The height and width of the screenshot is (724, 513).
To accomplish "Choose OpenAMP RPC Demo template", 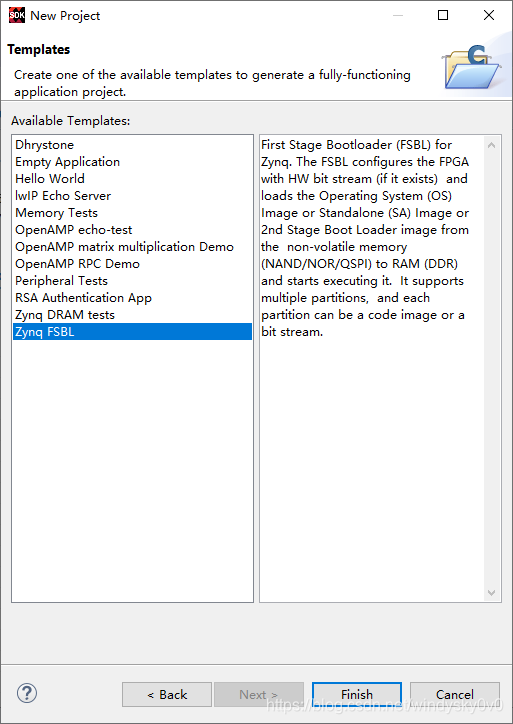I will click(x=133, y=264).
